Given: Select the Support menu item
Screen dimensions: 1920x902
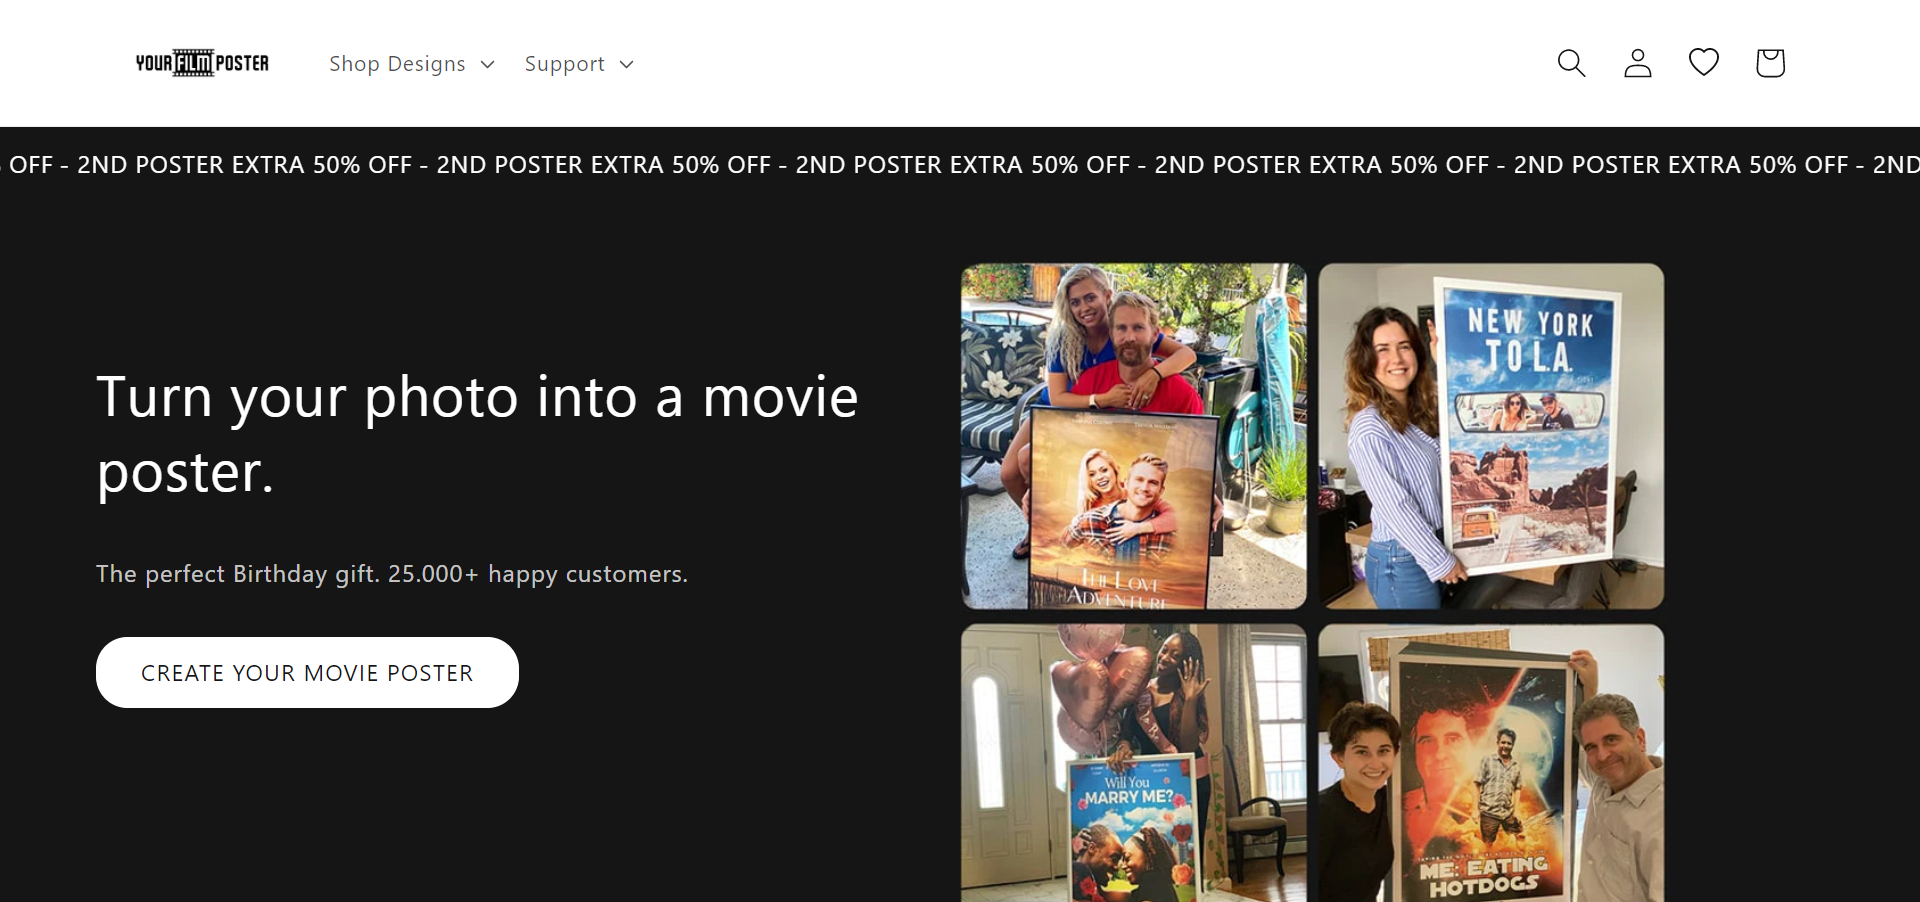Looking at the screenshot, I should point(565,63).
